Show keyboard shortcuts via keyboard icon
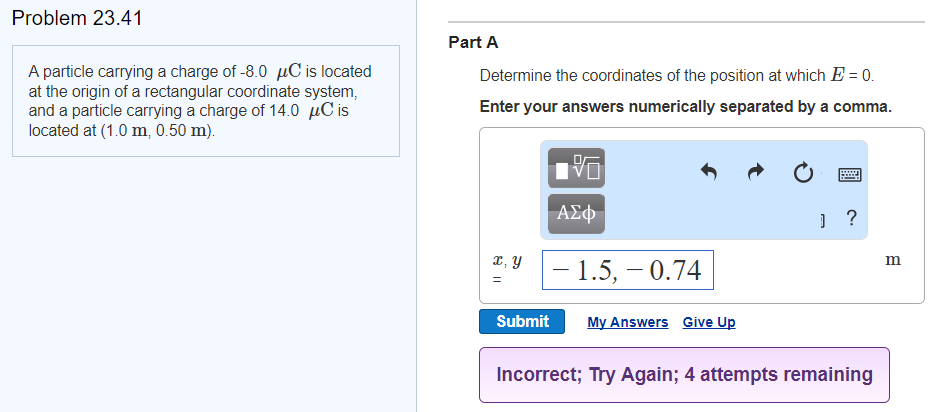The image size is (937, 412). coord(850,175)
